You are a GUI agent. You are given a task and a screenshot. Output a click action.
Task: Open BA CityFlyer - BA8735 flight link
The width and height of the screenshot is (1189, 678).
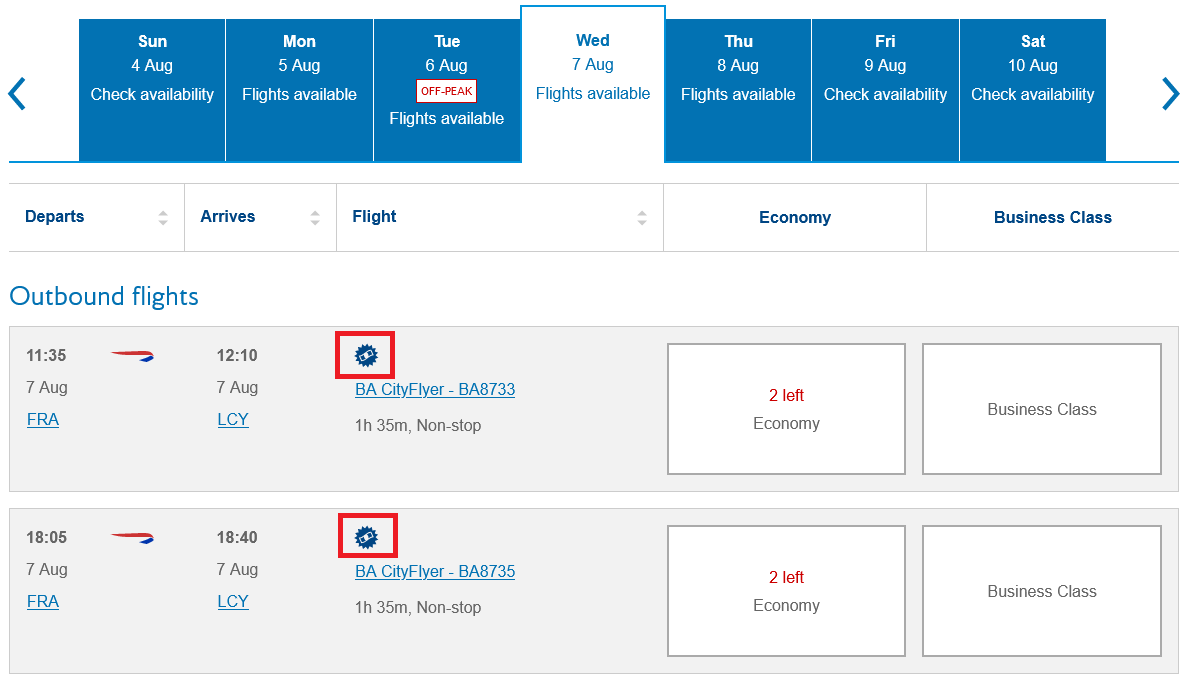[435, 572]
